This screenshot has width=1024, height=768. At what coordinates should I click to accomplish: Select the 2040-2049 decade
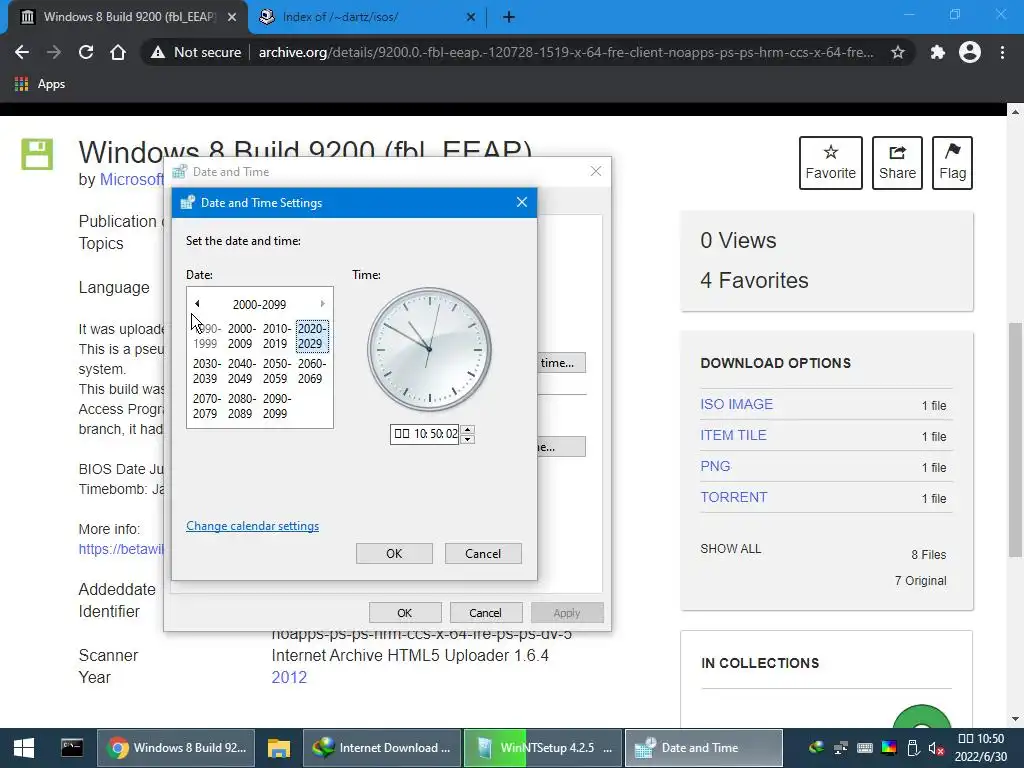coord(241,371)
